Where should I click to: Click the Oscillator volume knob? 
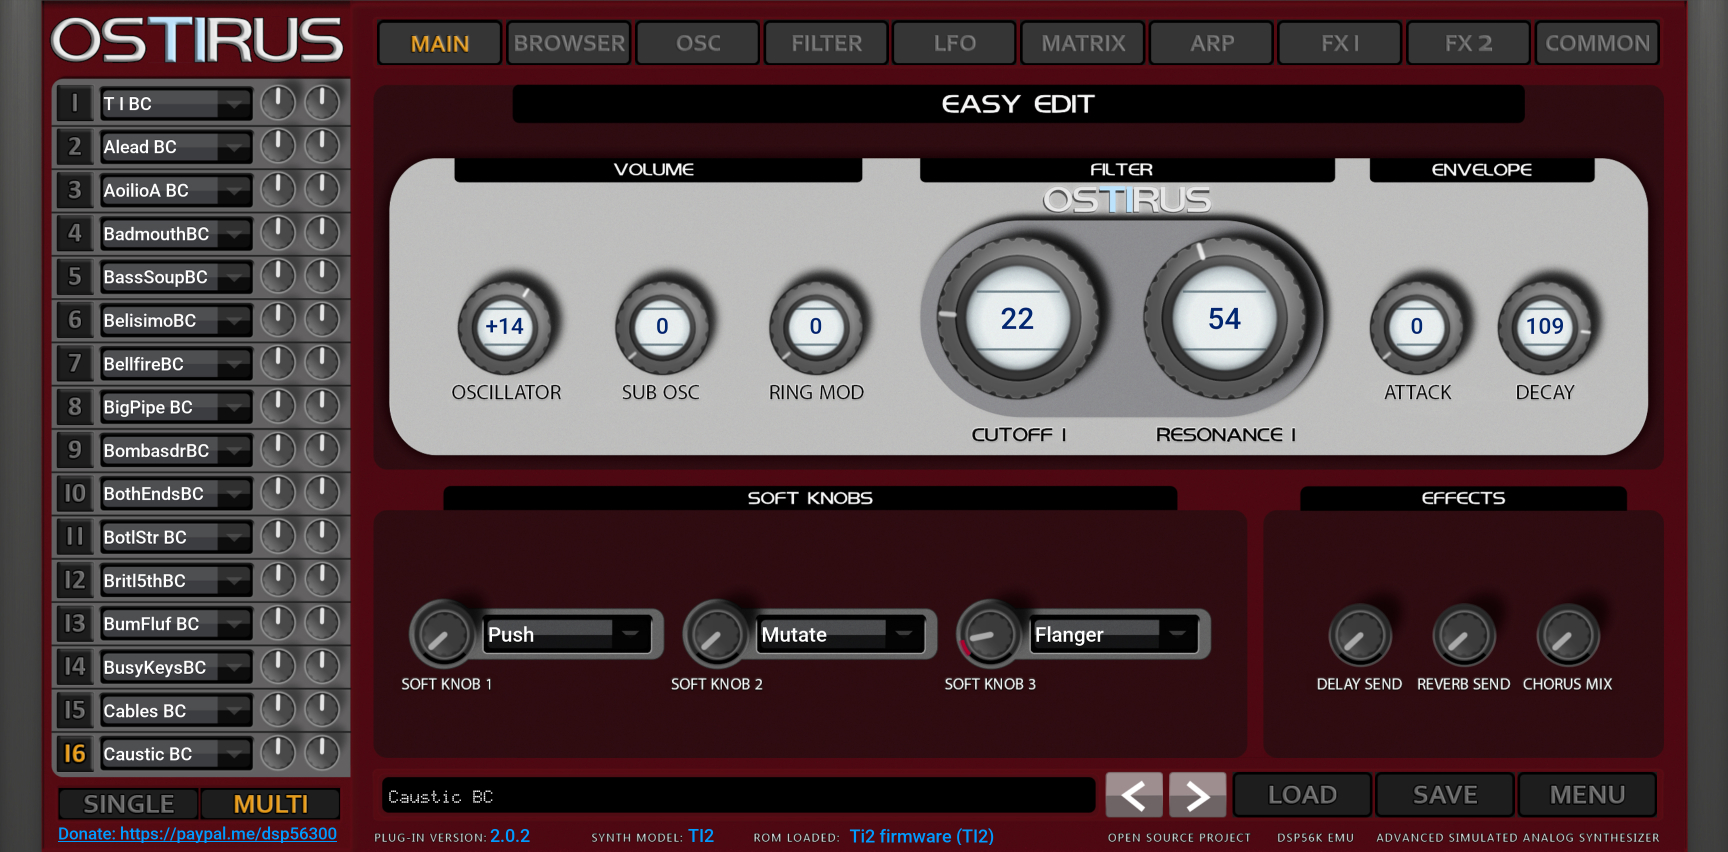pos(504,326)
